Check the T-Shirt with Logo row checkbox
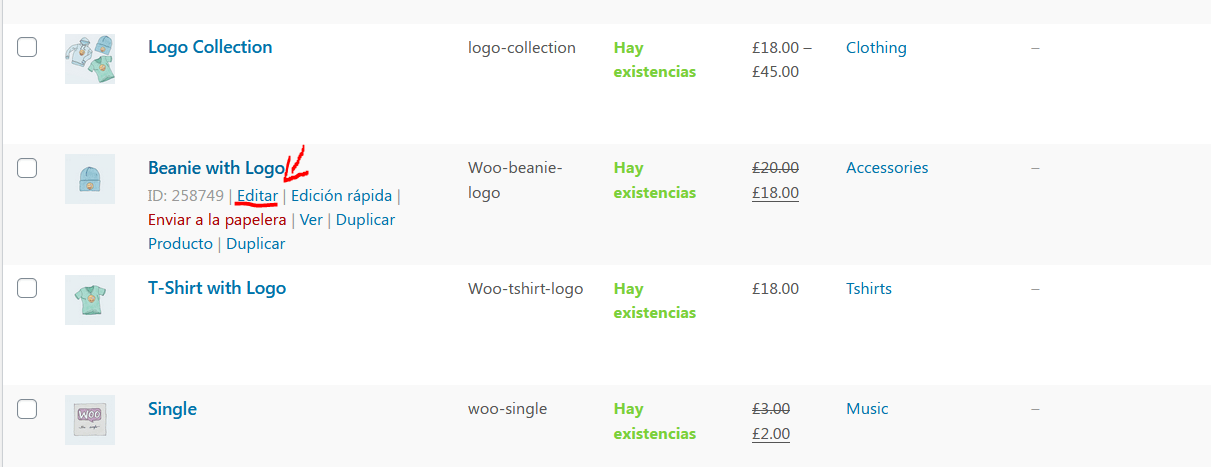 pos(27,288)
